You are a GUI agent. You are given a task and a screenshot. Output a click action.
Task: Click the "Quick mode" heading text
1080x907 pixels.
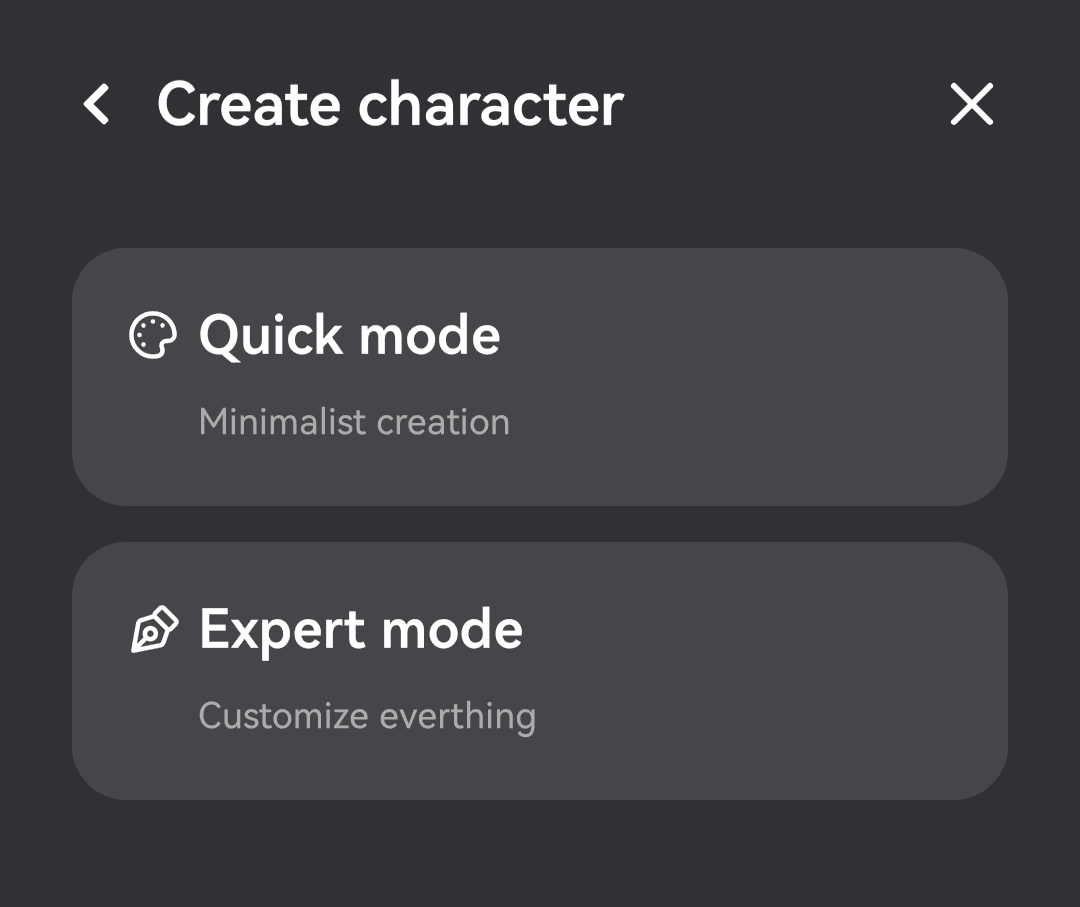349,335
